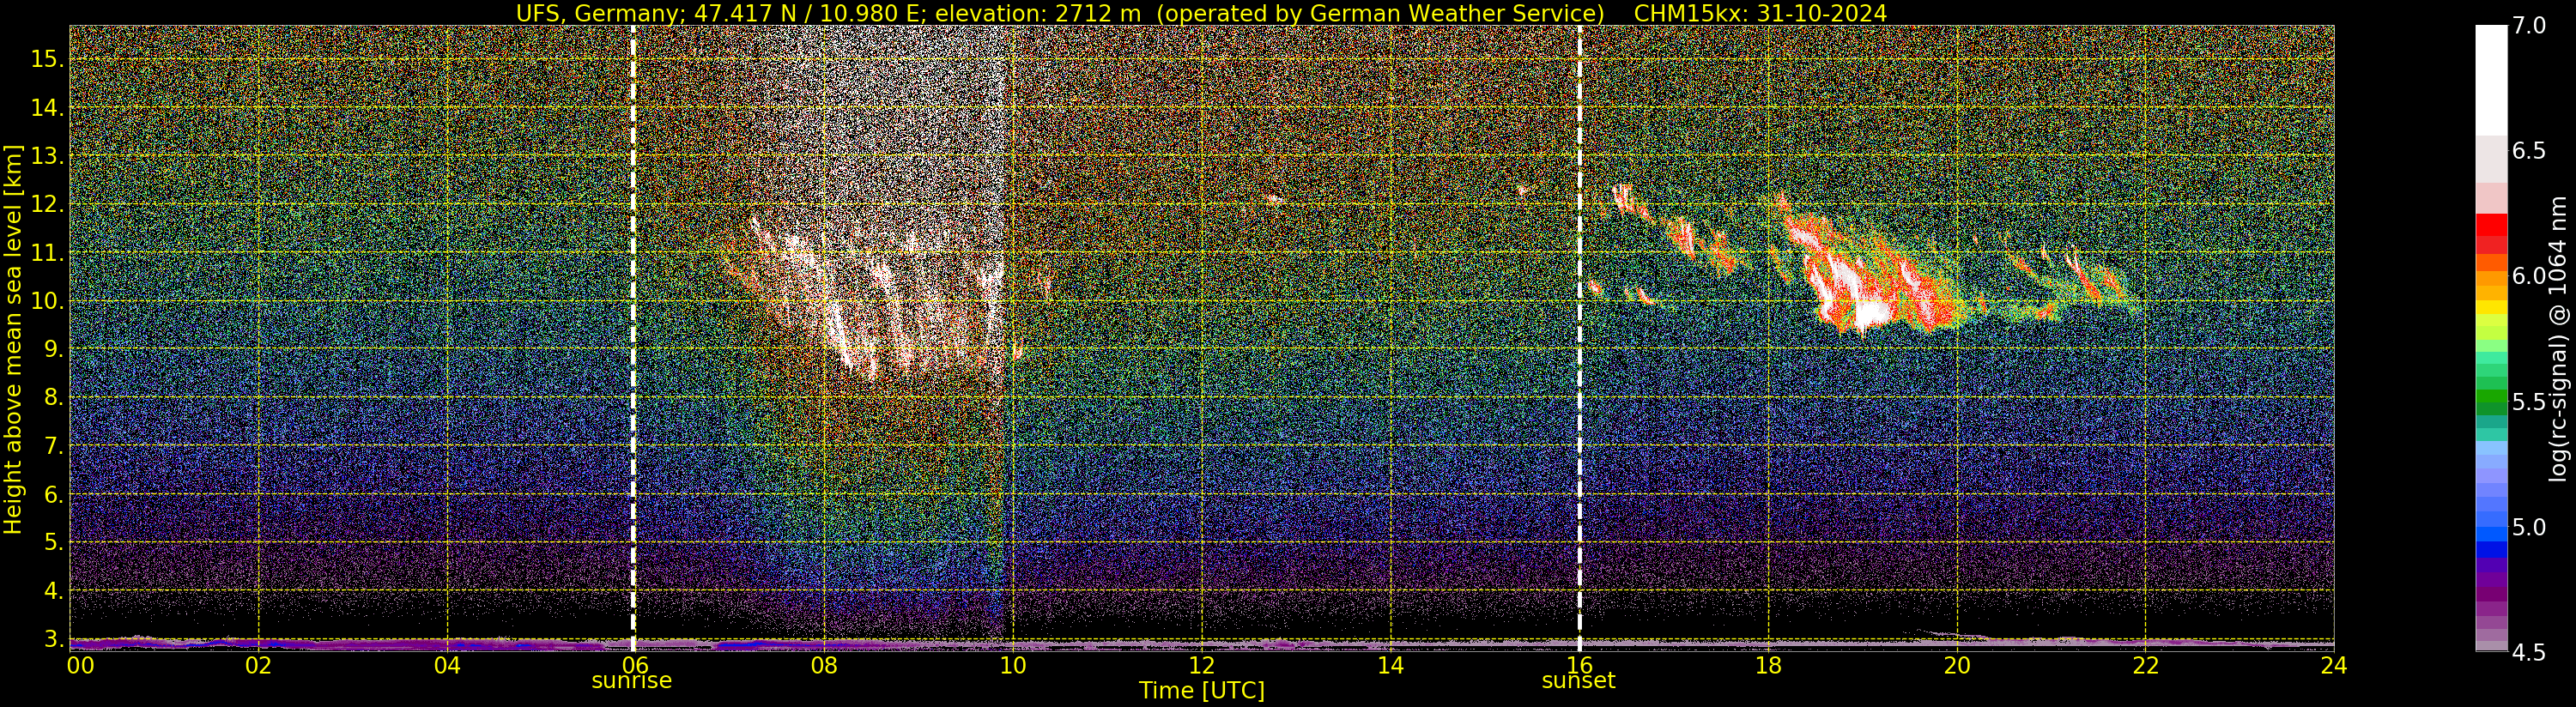
Task: Click the 06 tick on the time axis
Action: 634,665
